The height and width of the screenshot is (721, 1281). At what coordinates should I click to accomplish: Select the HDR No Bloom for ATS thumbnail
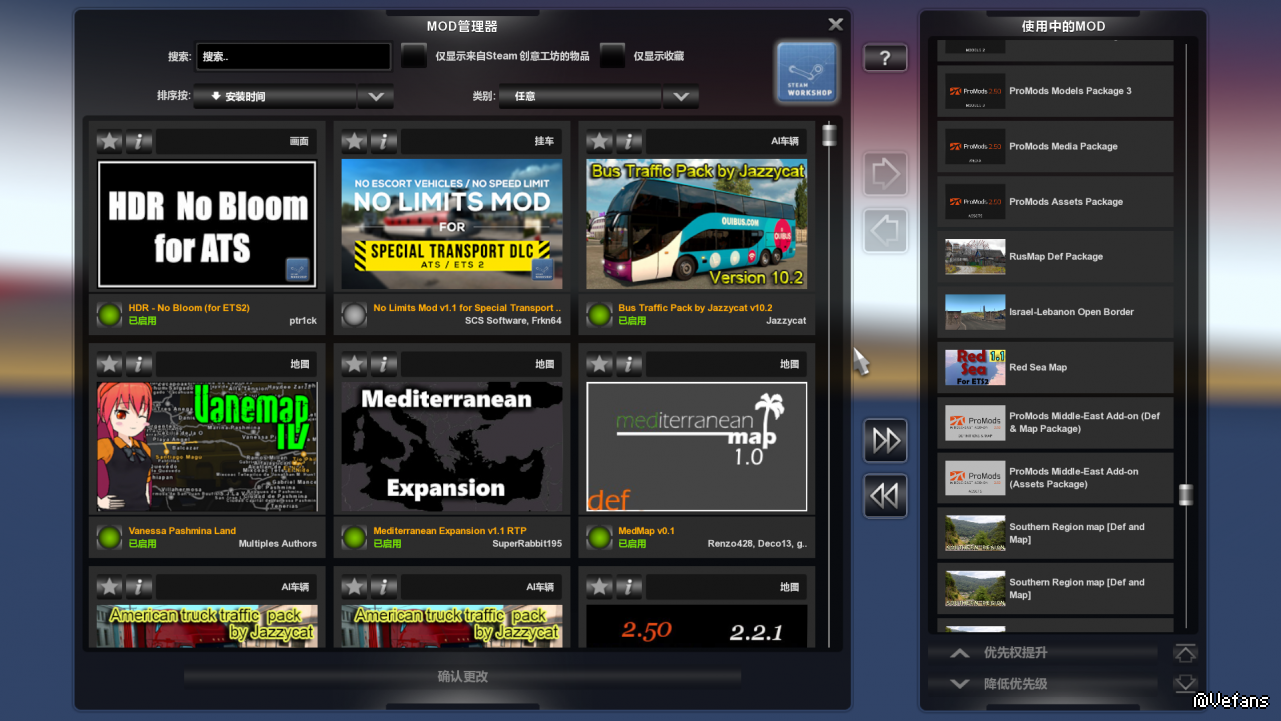click(207, 225)
